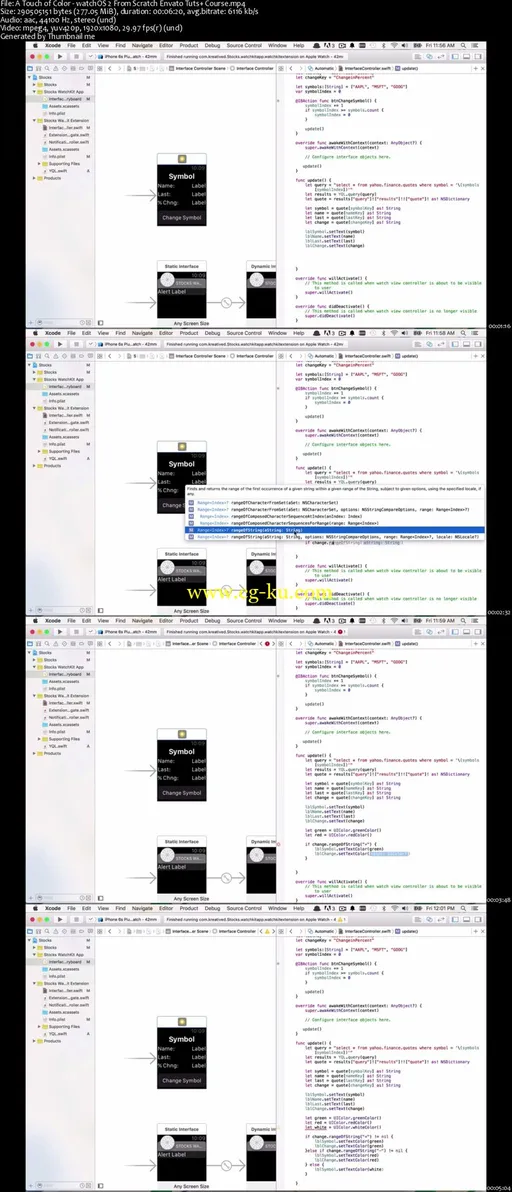Click red error icon in 11:59 AM jump bar
Screen dimensions: 512x1192
[266, 643]
